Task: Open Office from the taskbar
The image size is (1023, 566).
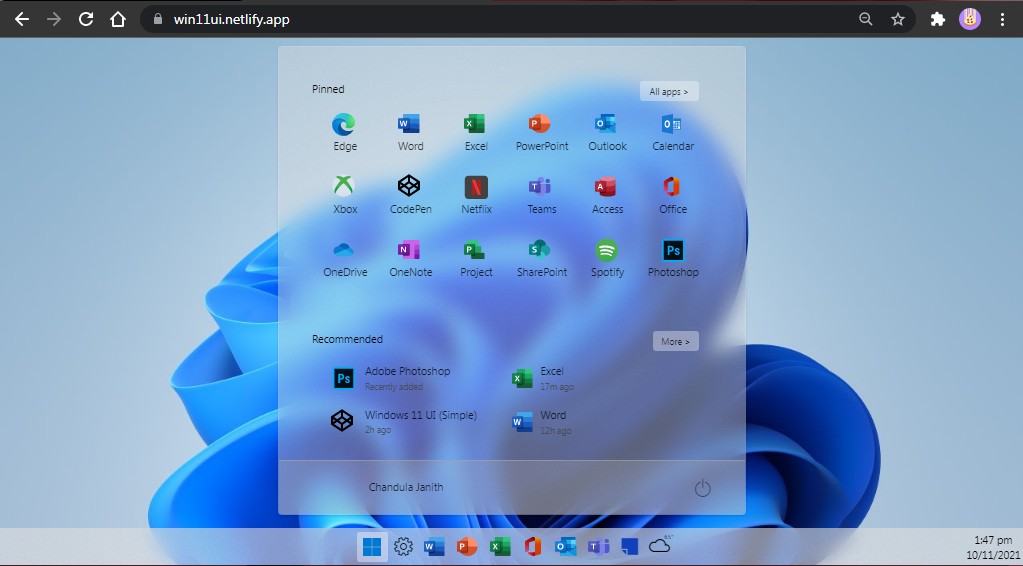Action: 533,546
